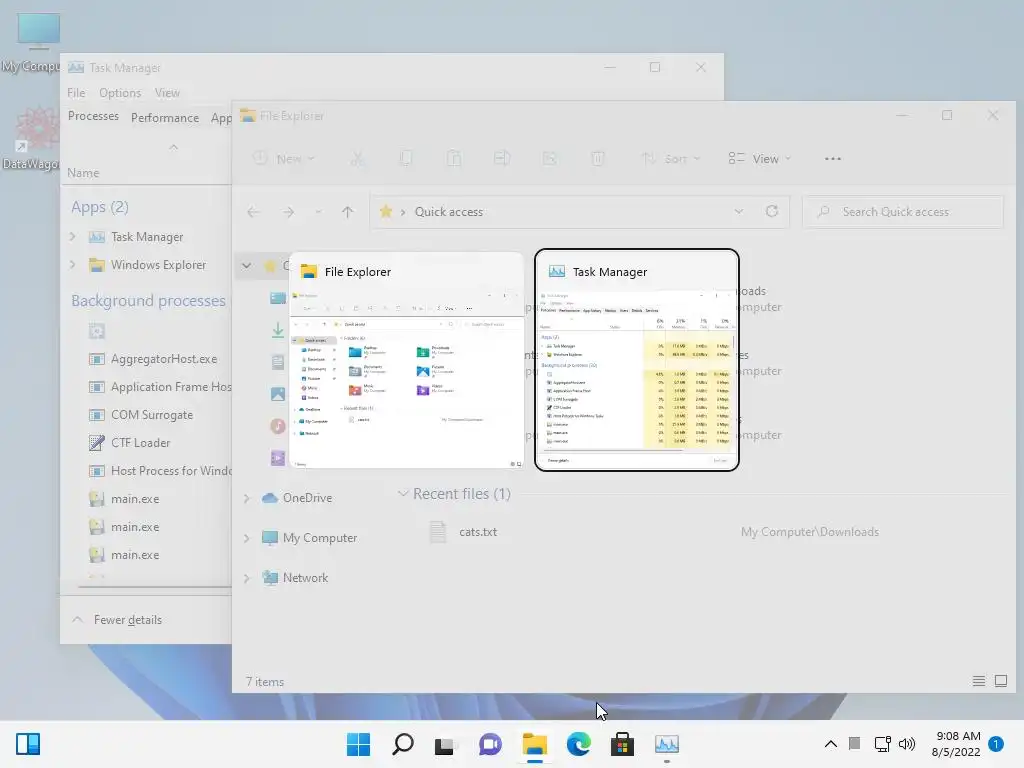The image size is (1024, 768).
Task: Open Microsoft Edge from taskbar
Action: [x=579, y=744]
